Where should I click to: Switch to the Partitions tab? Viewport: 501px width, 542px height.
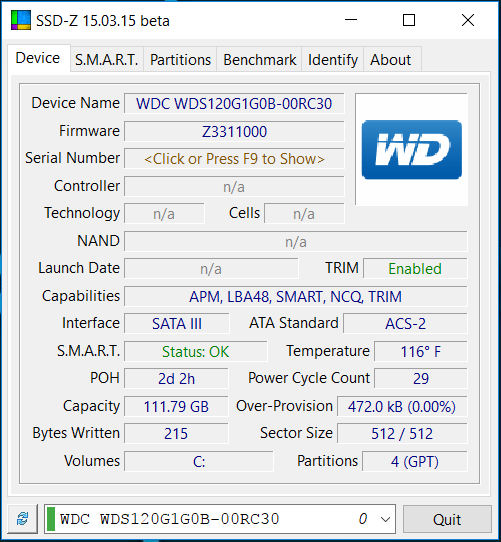tap(180, 60)
